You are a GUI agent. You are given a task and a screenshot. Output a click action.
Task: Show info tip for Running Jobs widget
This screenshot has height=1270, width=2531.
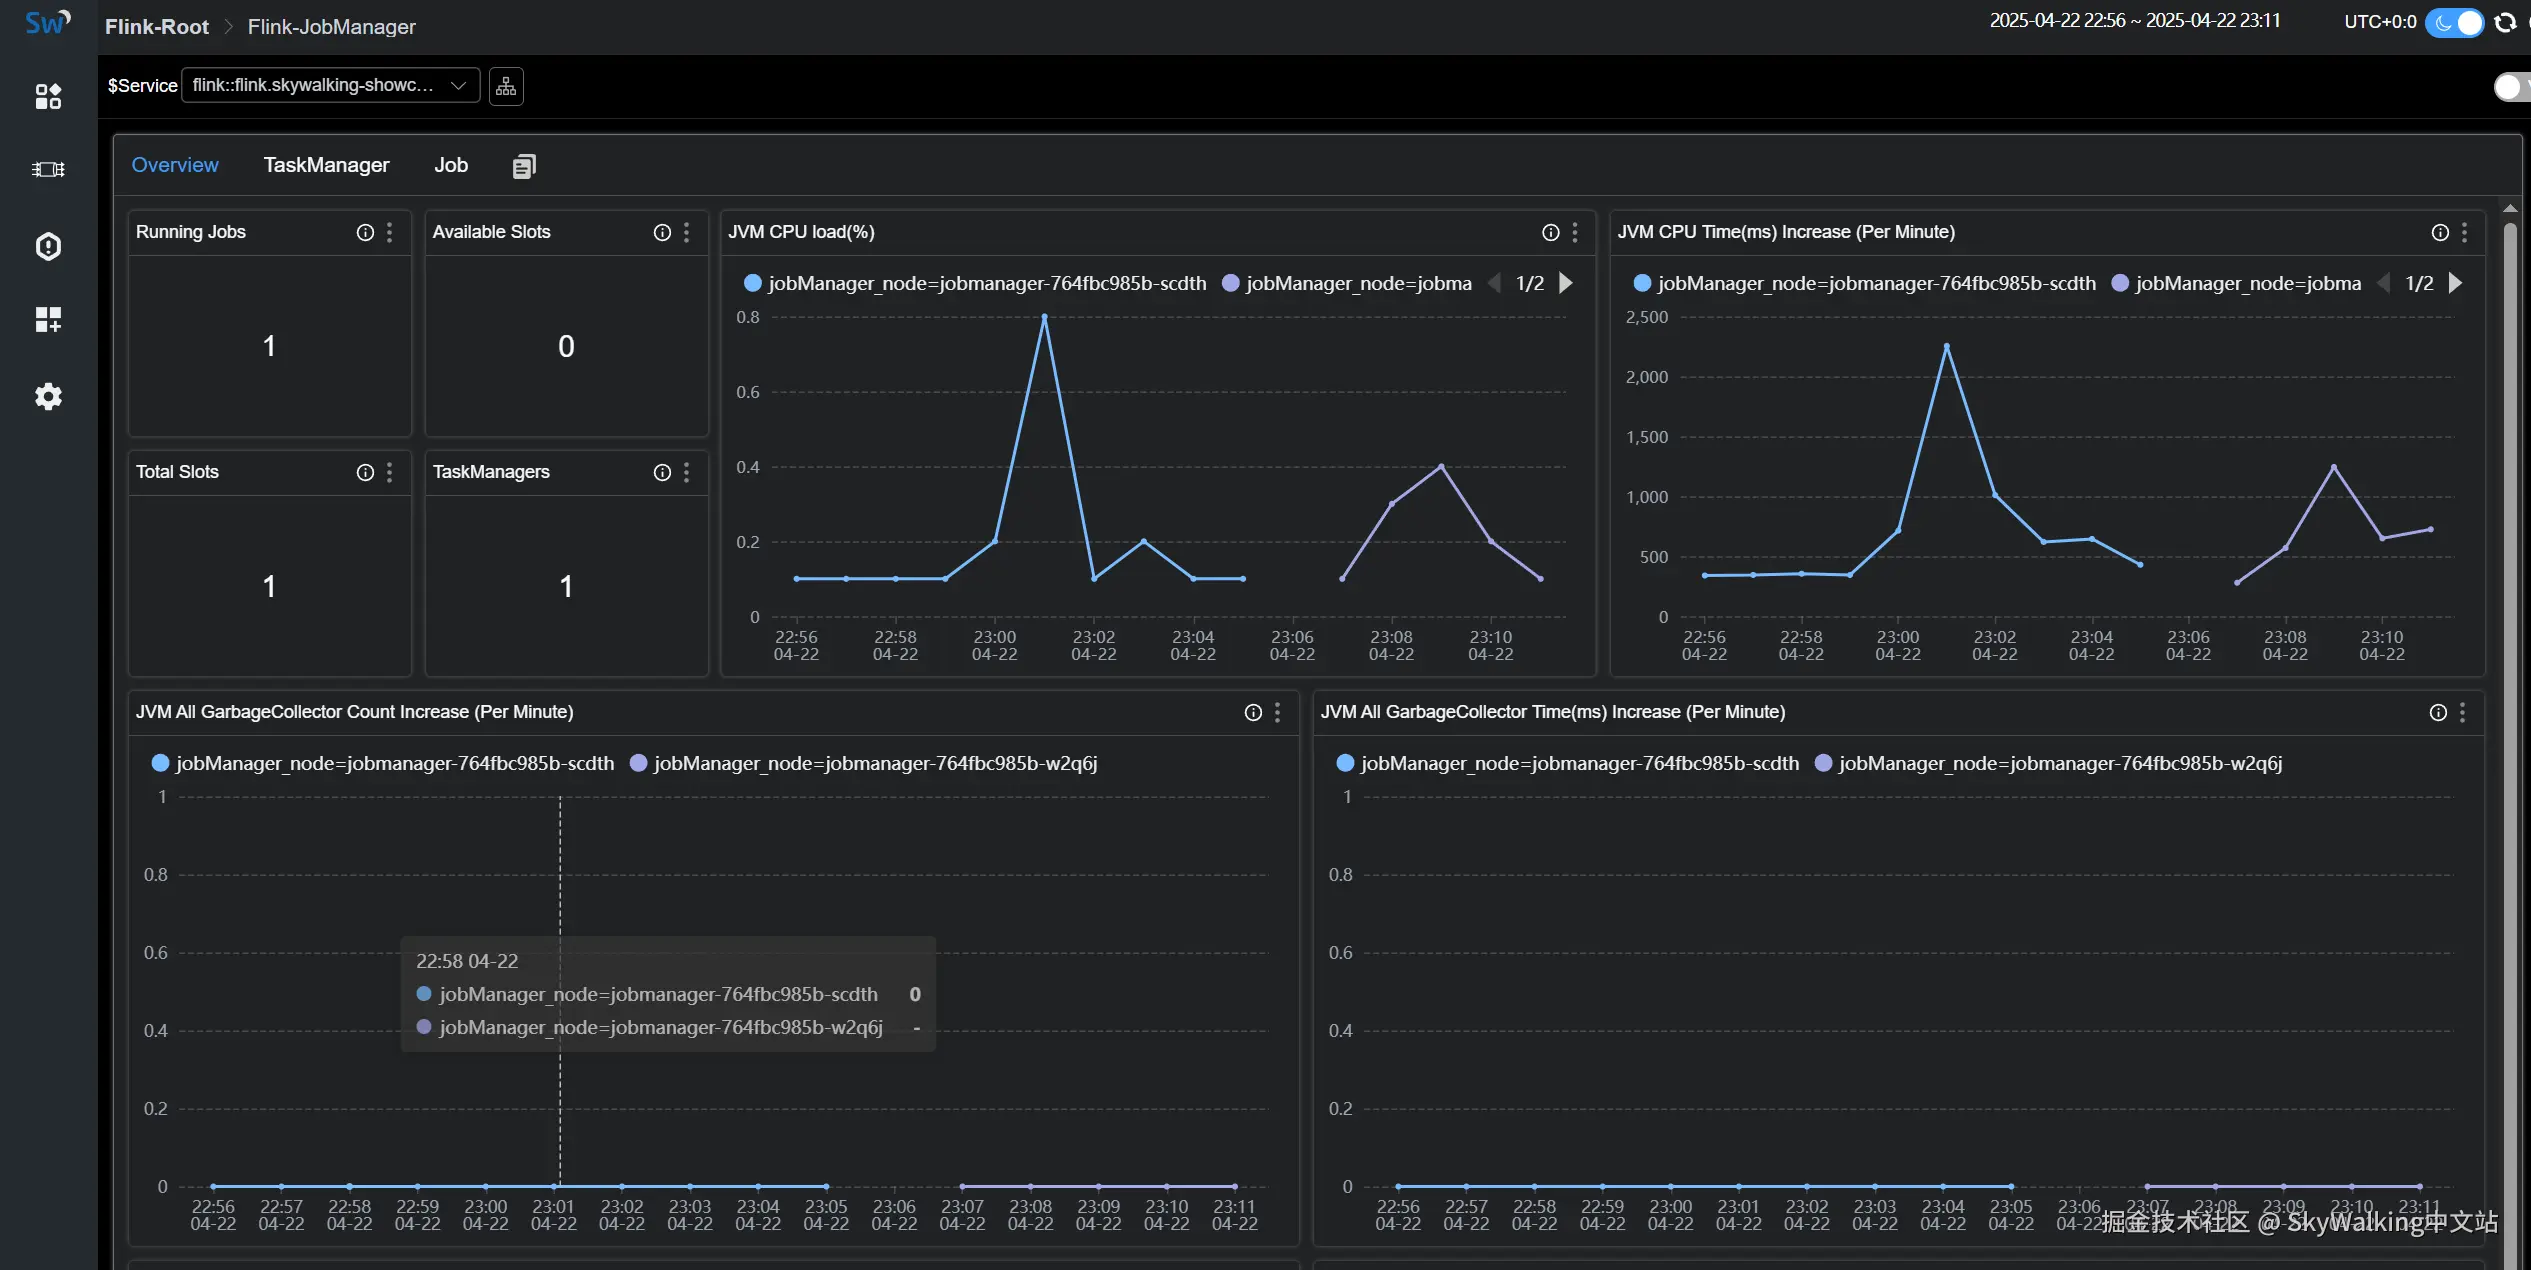(x=365, y=232)
